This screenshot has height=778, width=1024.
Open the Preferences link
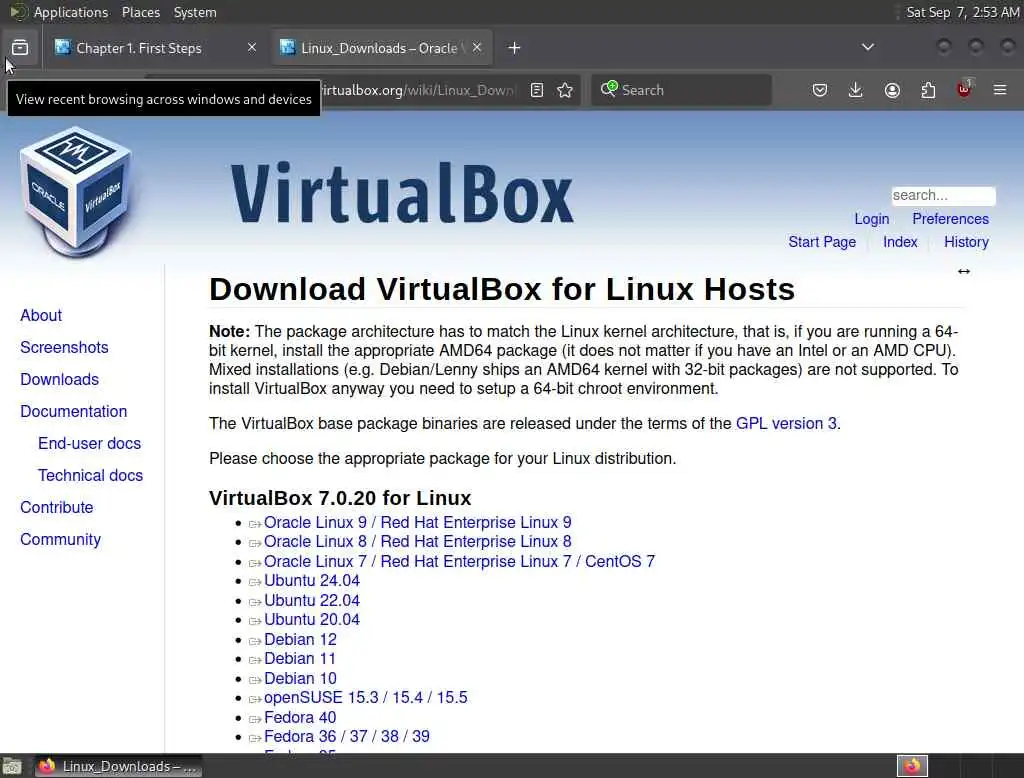[950, 219]
